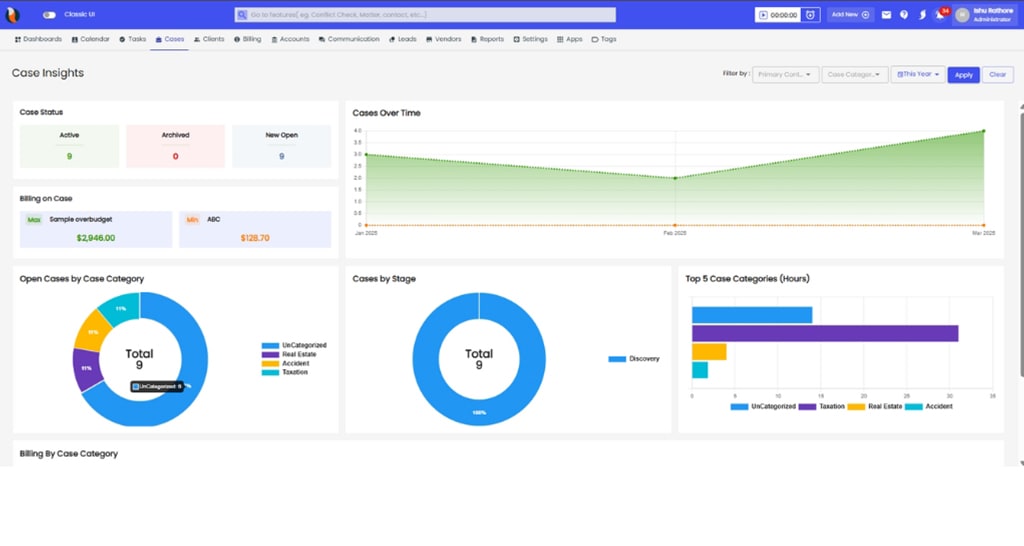Click the Ishu Rathore user avatar

(x=962, y=15)
